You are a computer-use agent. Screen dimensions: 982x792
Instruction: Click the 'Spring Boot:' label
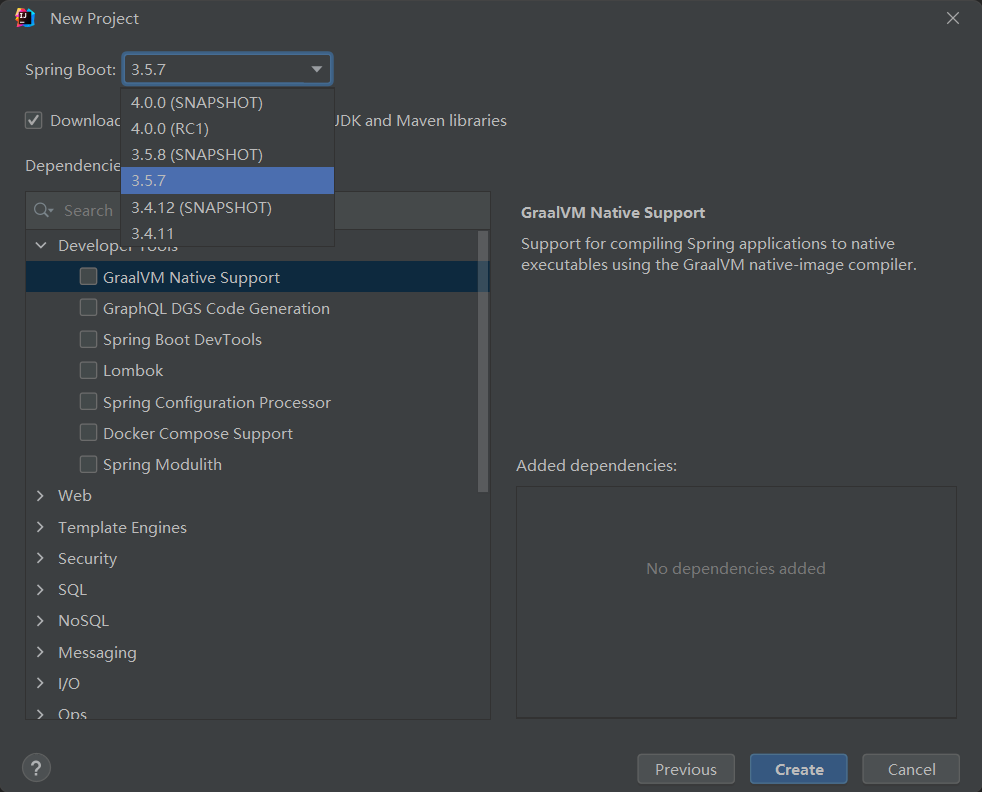71,69
